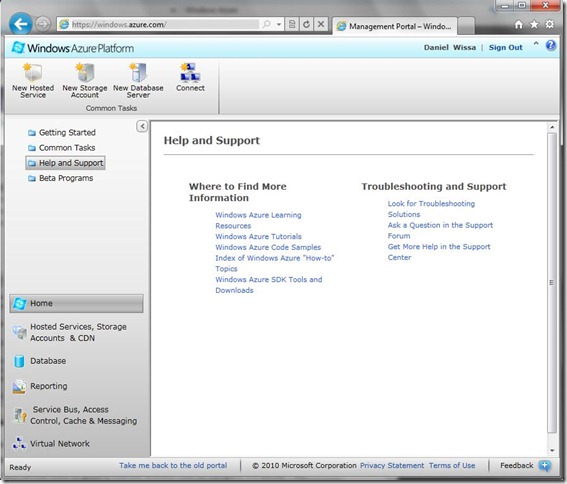
Task: Click the content scrollbar up arrow
Action: tap(552, 127)
